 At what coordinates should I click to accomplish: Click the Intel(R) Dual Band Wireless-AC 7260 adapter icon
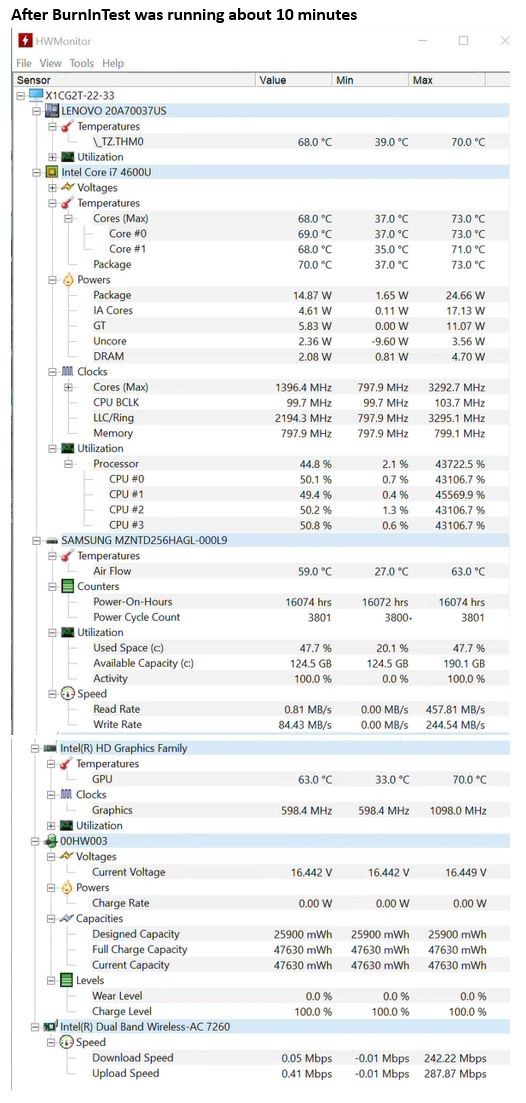click(51, 1027)
